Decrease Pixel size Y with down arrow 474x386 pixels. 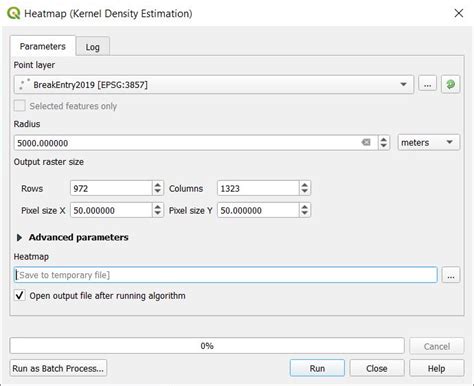click(x=304, y=214)
